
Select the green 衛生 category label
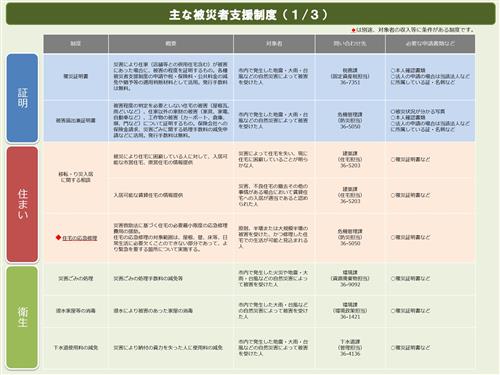(x=22, y=318)
